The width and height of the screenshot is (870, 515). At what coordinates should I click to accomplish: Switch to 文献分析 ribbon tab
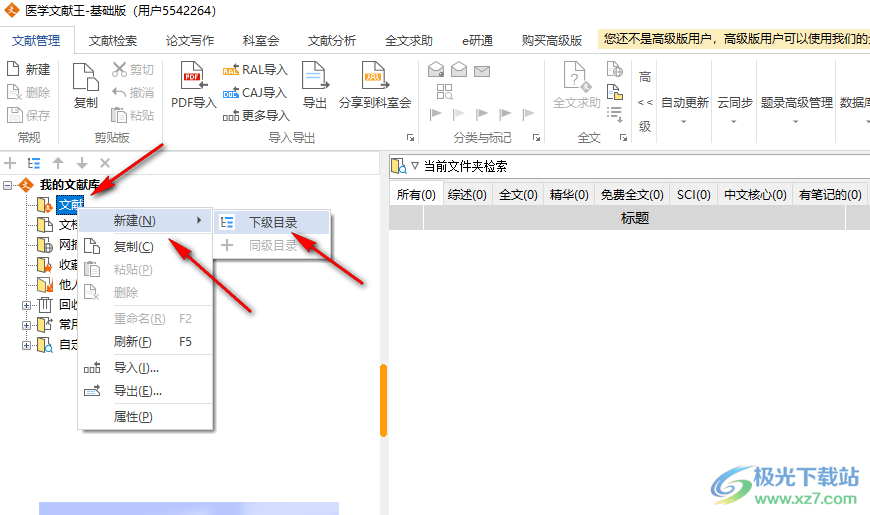332,41
